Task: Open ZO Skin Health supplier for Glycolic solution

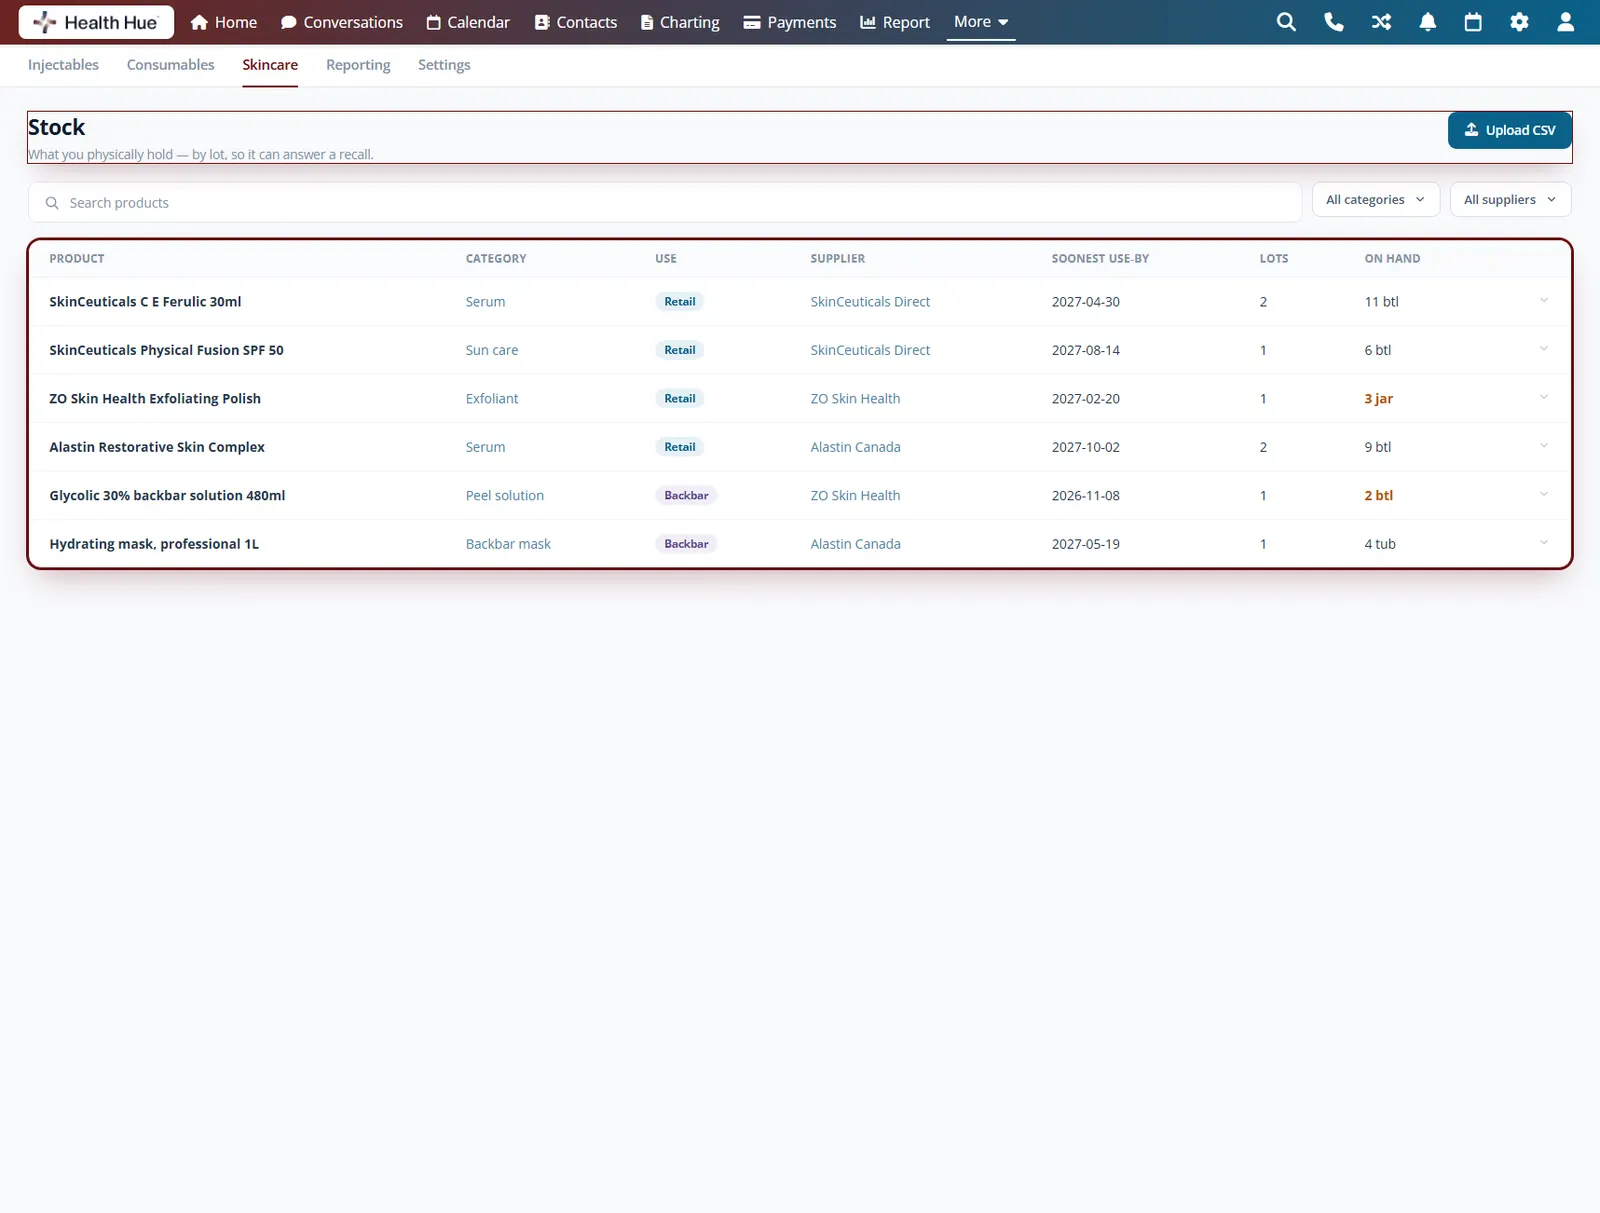Action: (855, 495)
